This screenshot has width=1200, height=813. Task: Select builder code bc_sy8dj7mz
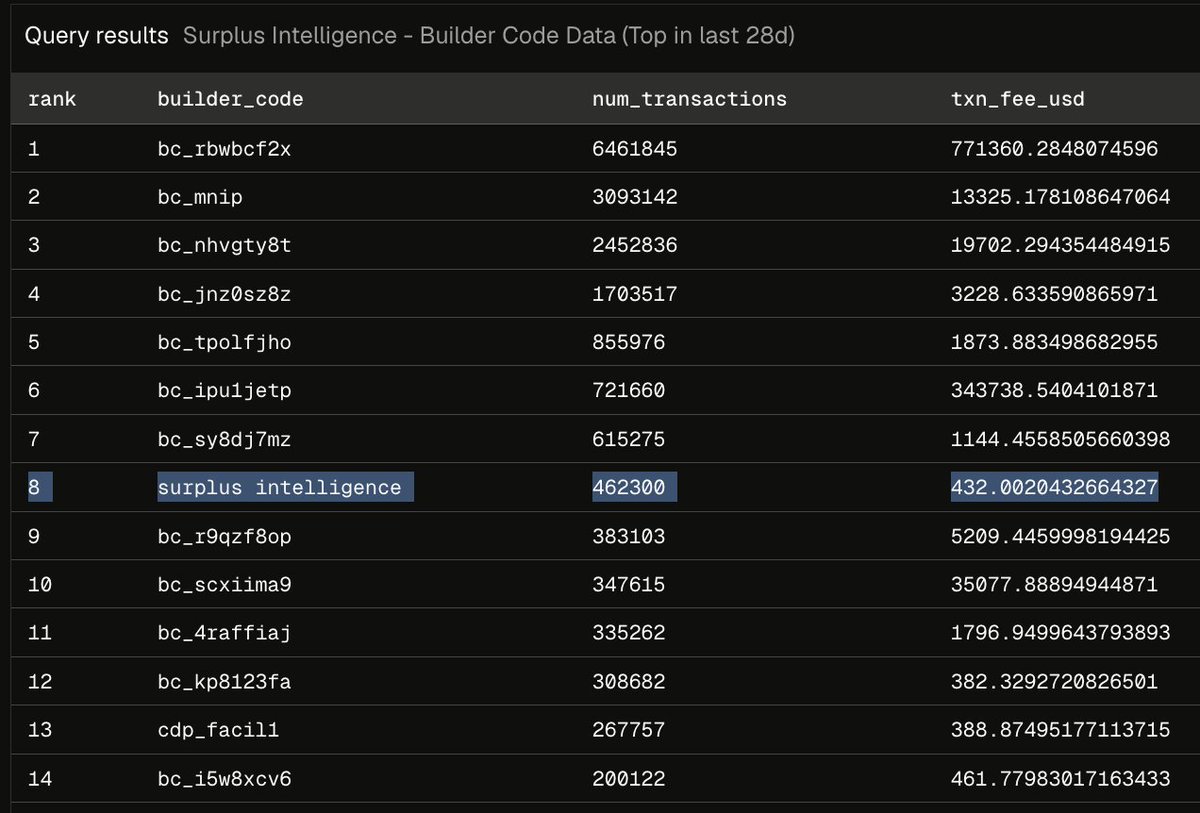click(224, 439)
